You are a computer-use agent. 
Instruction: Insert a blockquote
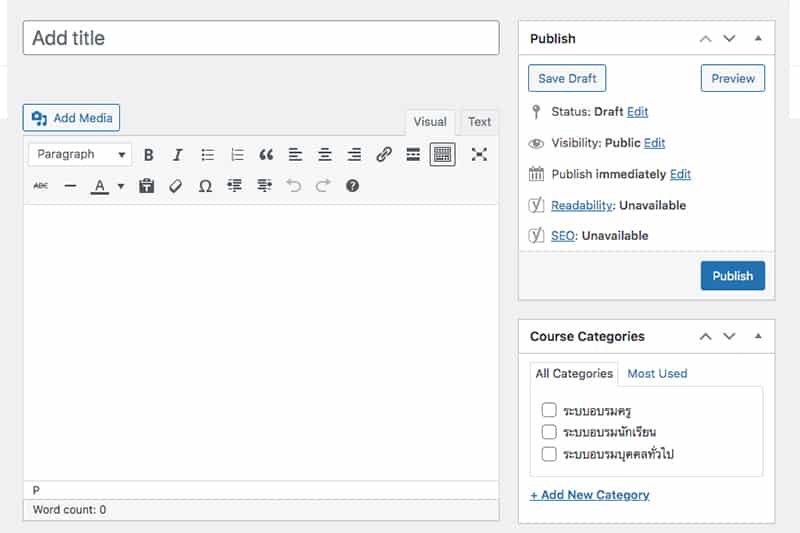click(x=266, y=155)
